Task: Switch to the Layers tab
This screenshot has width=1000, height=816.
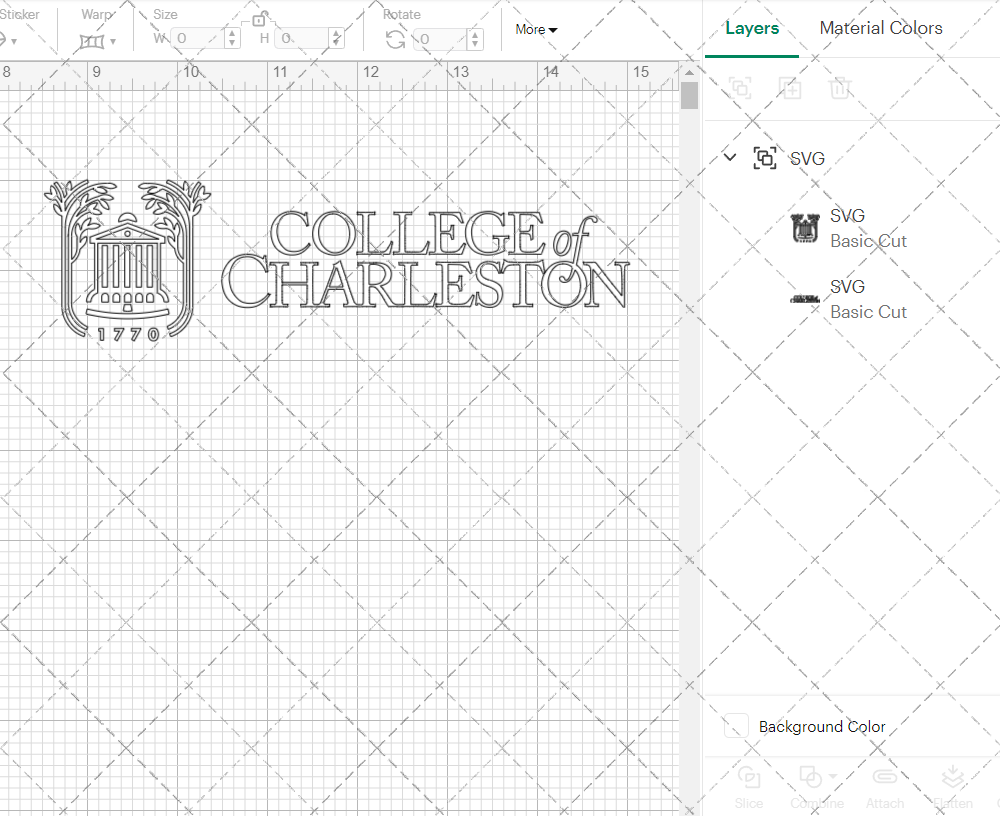Action: point(752,28)
